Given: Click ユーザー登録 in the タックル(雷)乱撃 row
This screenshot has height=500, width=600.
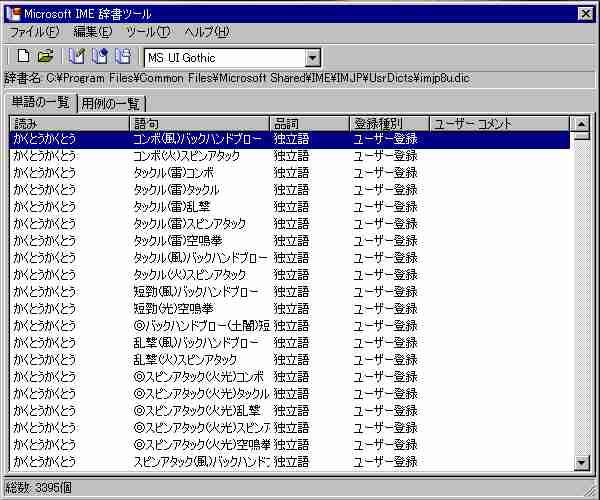Looking at the screenshot, I should click(385, 207).
